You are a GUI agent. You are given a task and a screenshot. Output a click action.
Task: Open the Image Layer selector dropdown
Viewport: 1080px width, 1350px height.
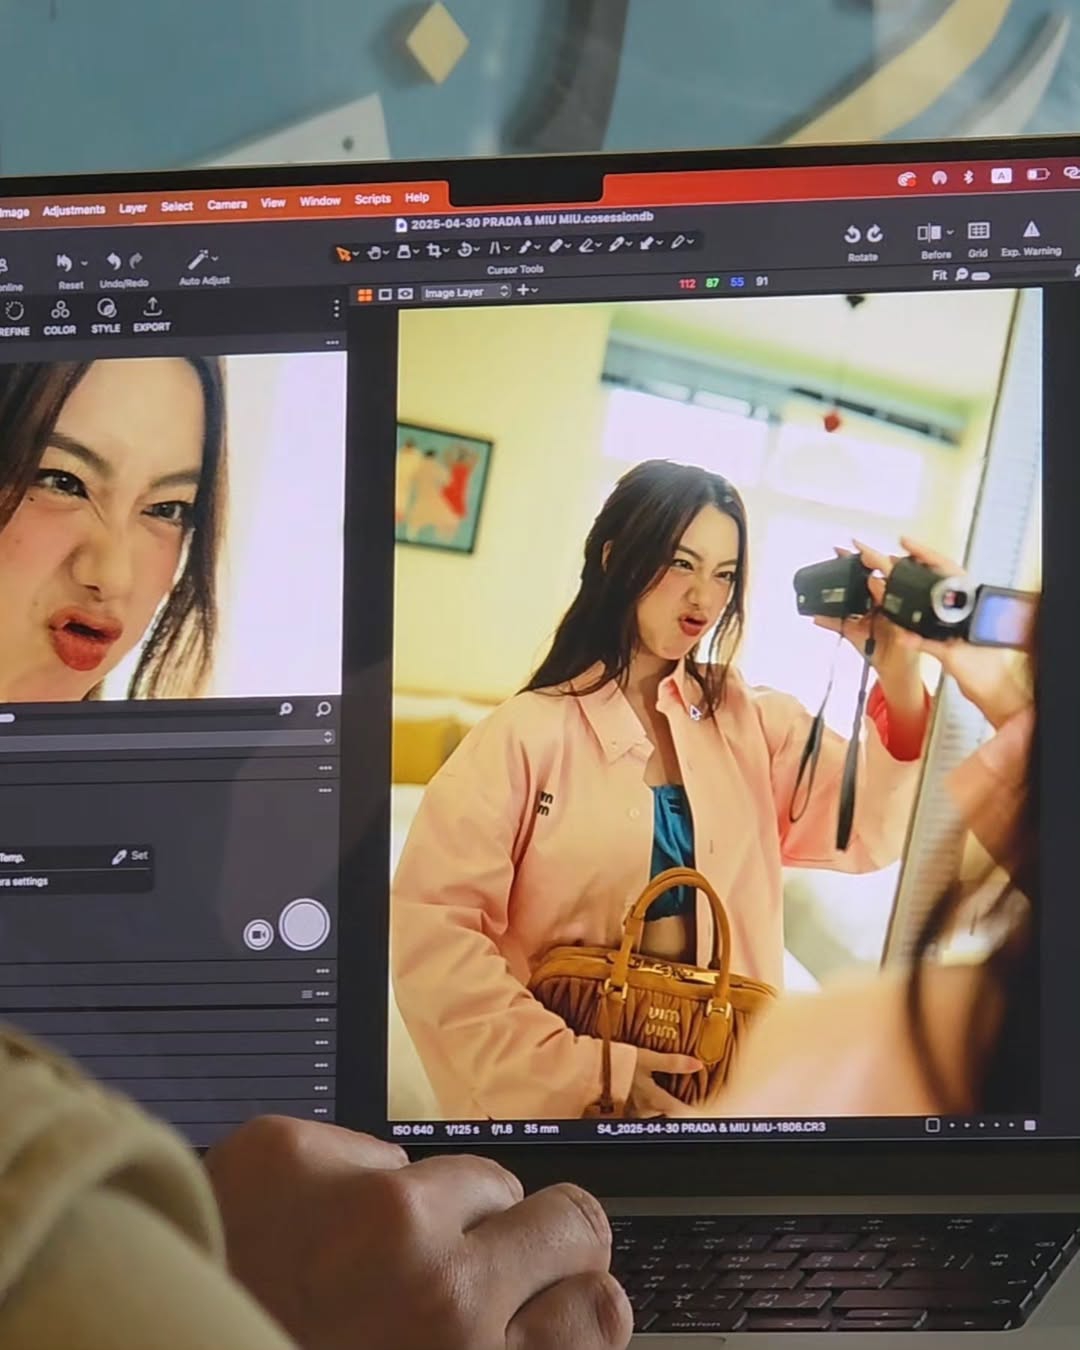coord(465,292)
